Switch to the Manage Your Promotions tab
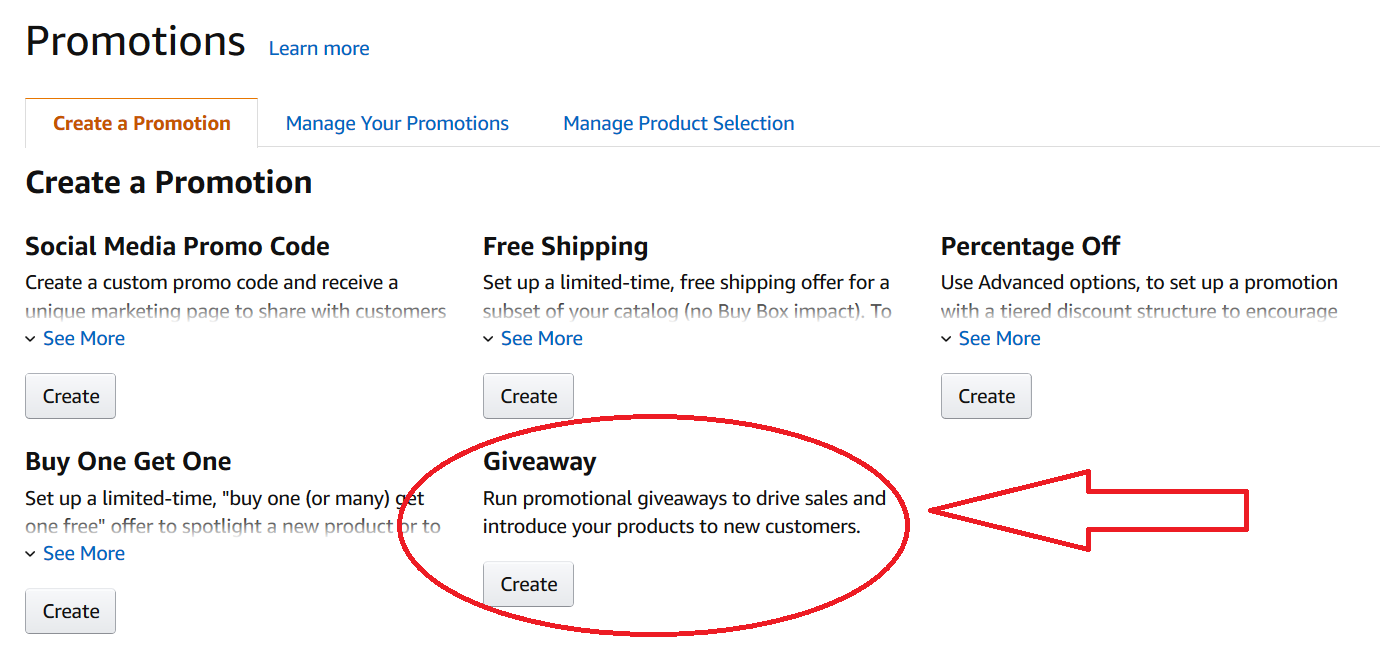1380x665 pixels. 397,123
